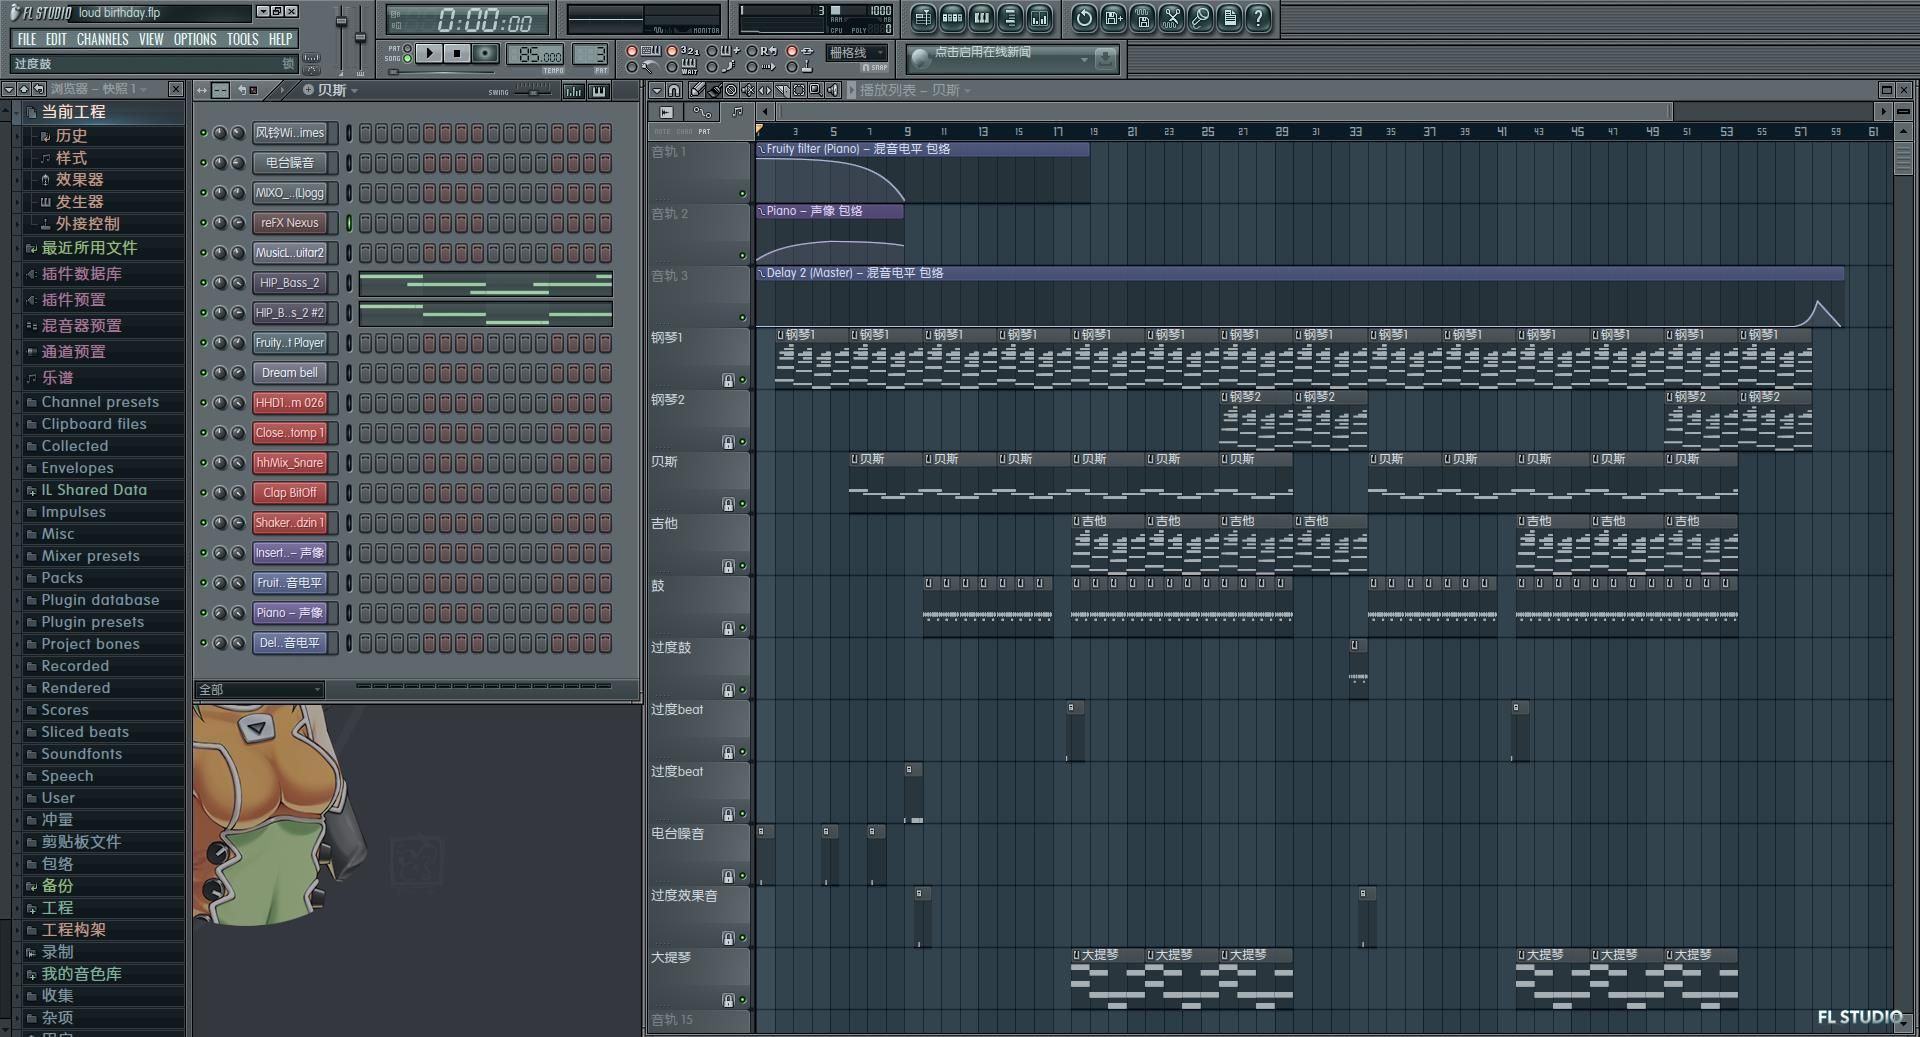Click the record button
This screenshot has width=1920, height=1037.
tap(485, 53)
